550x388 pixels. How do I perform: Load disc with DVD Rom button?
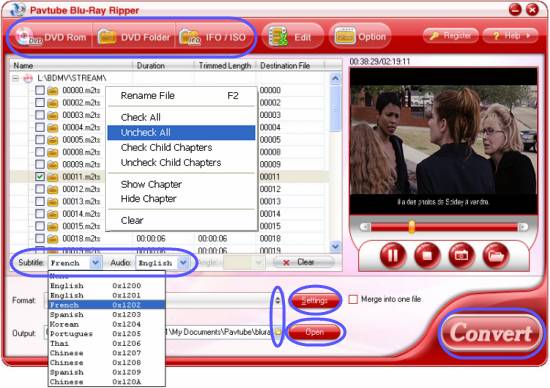click(x=51, y=37)
